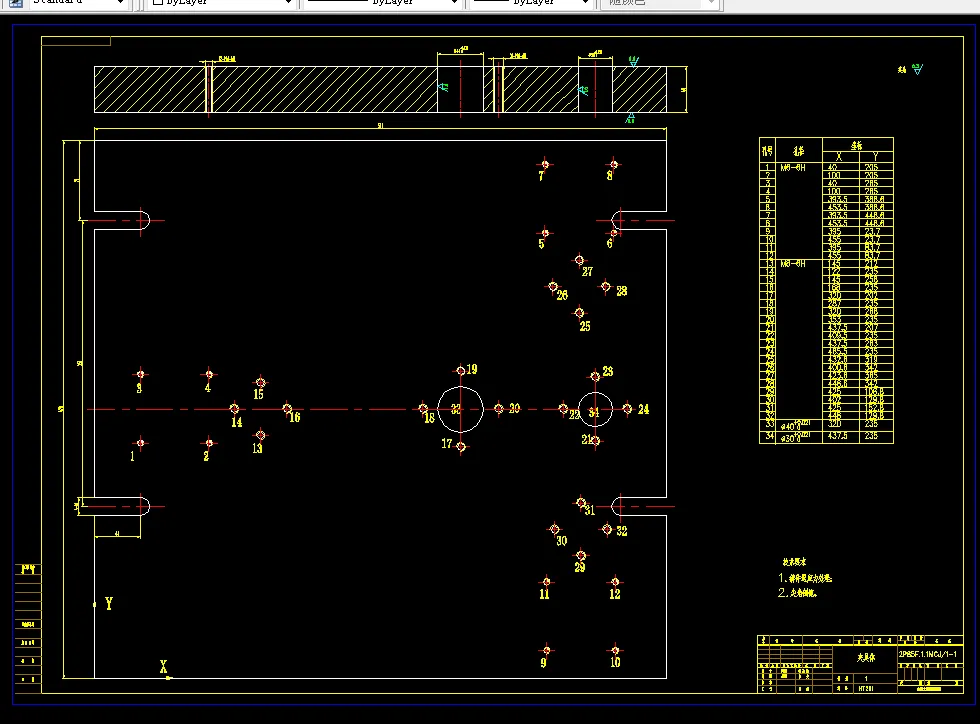Click hole marker 28 in the drawing
This screenshot has height=724, width=980.
(605, 286)
